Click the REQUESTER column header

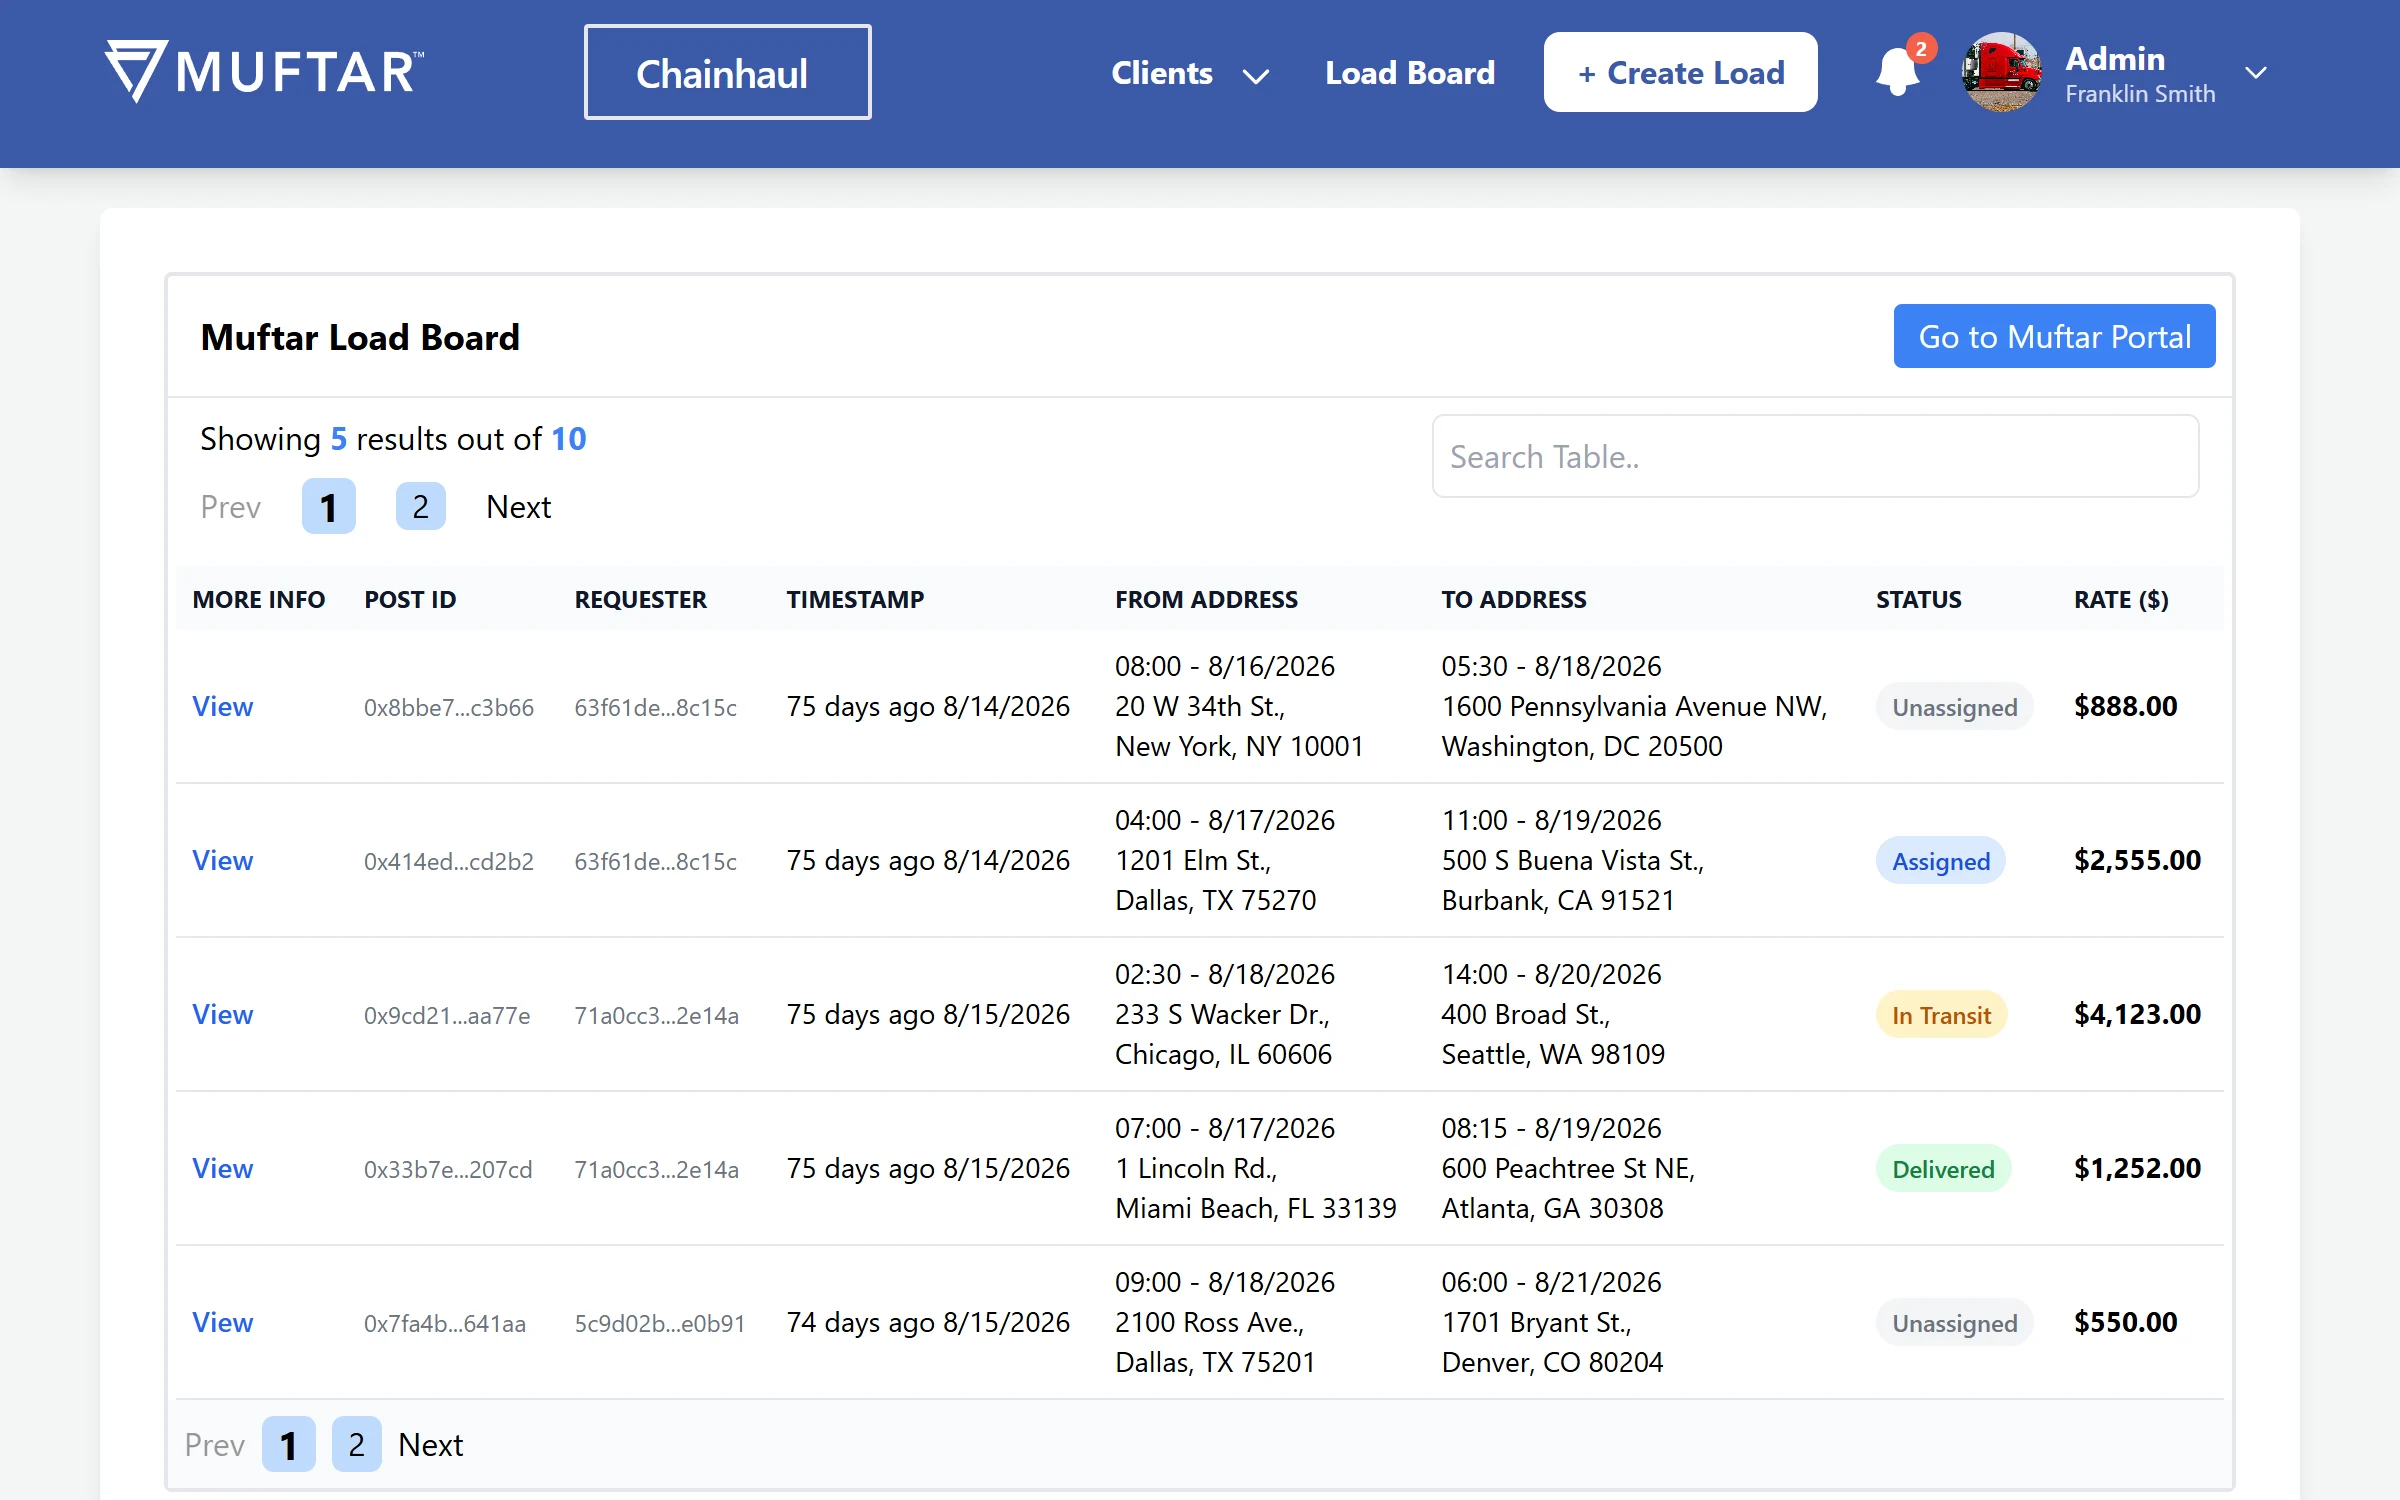pos(640,599)
